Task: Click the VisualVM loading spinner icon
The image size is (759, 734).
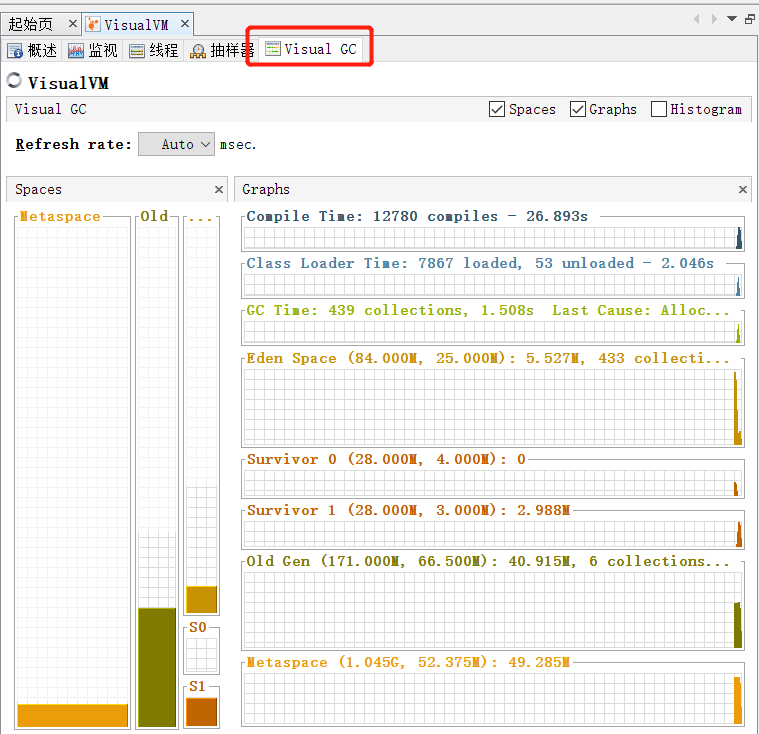Action: tap(15, 80)
